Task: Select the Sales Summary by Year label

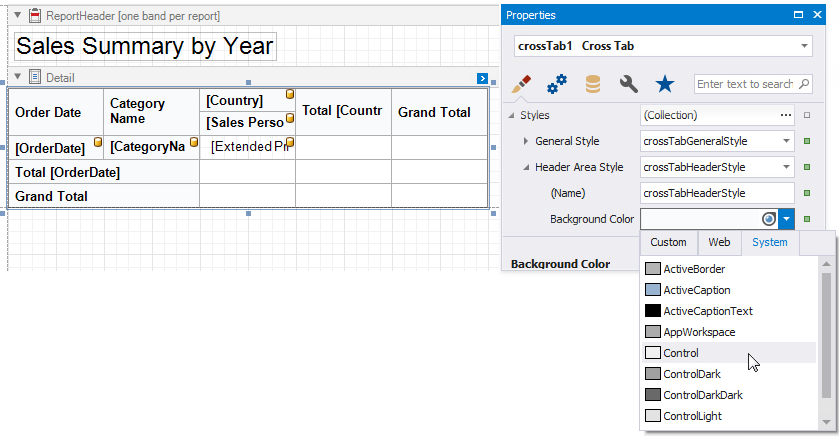Action: pos(144,46)
